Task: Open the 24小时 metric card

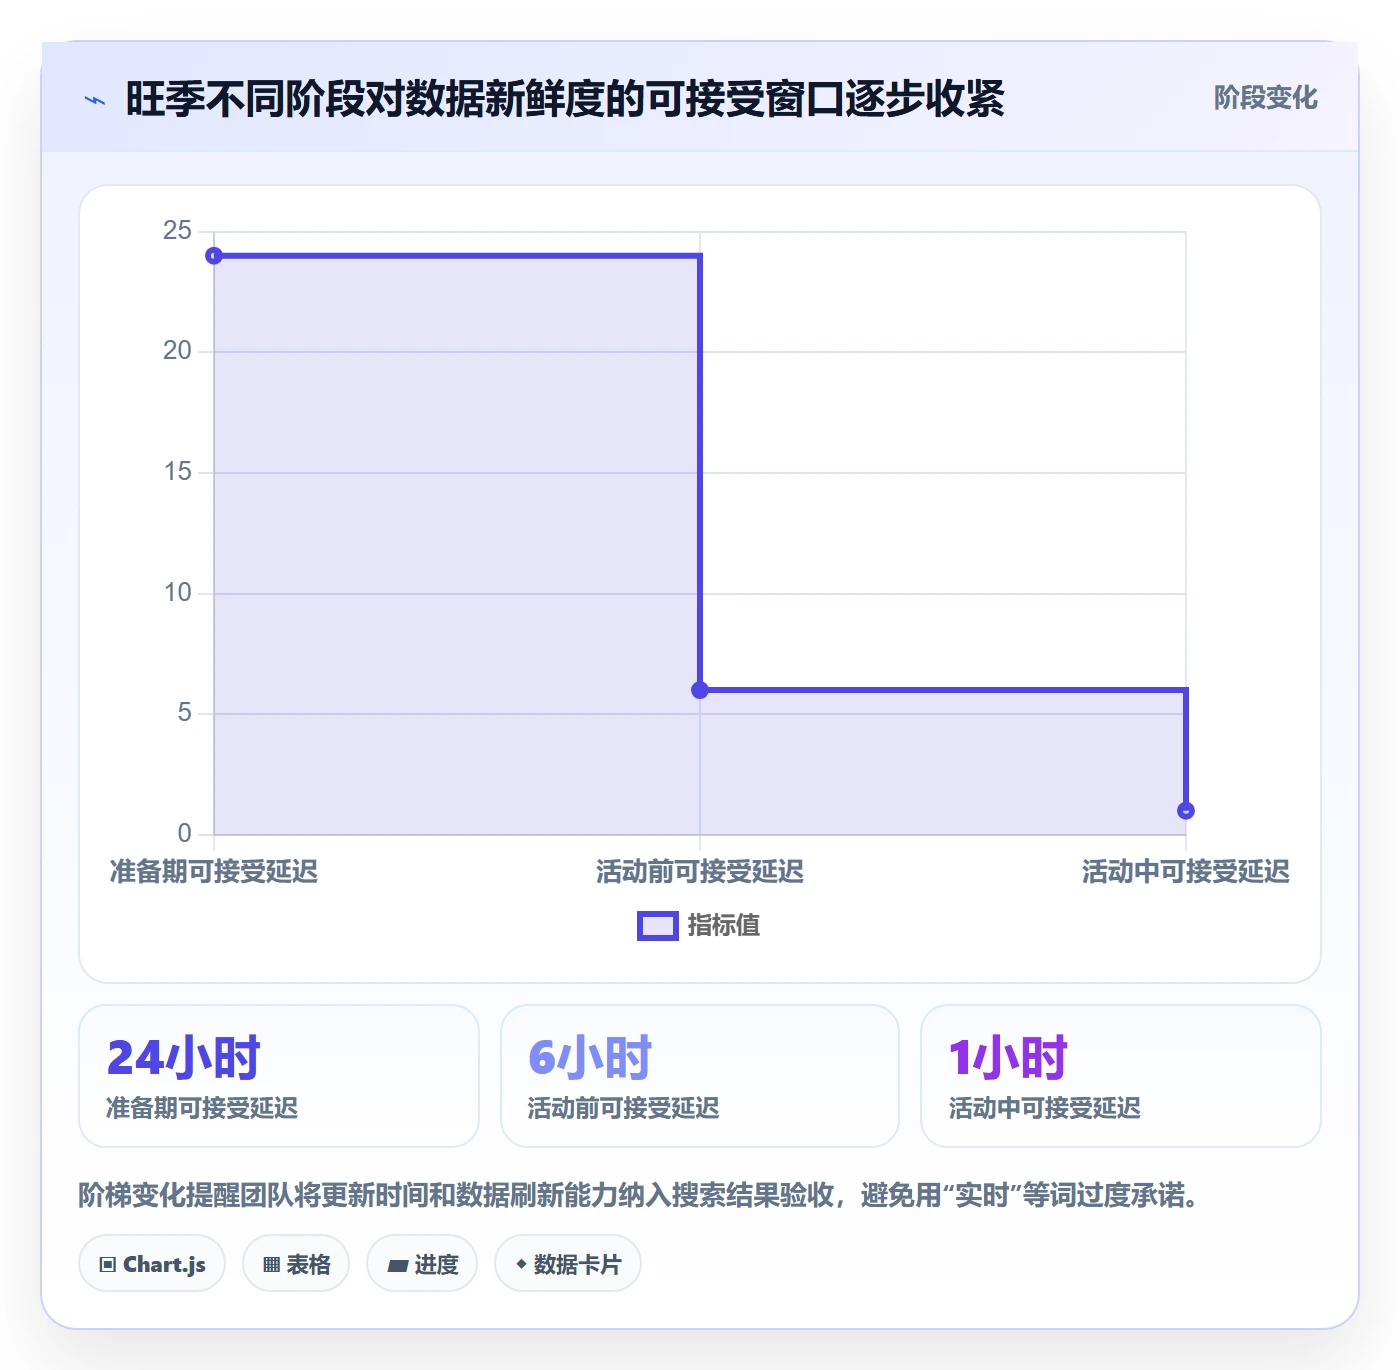Action: (279, 1076)
